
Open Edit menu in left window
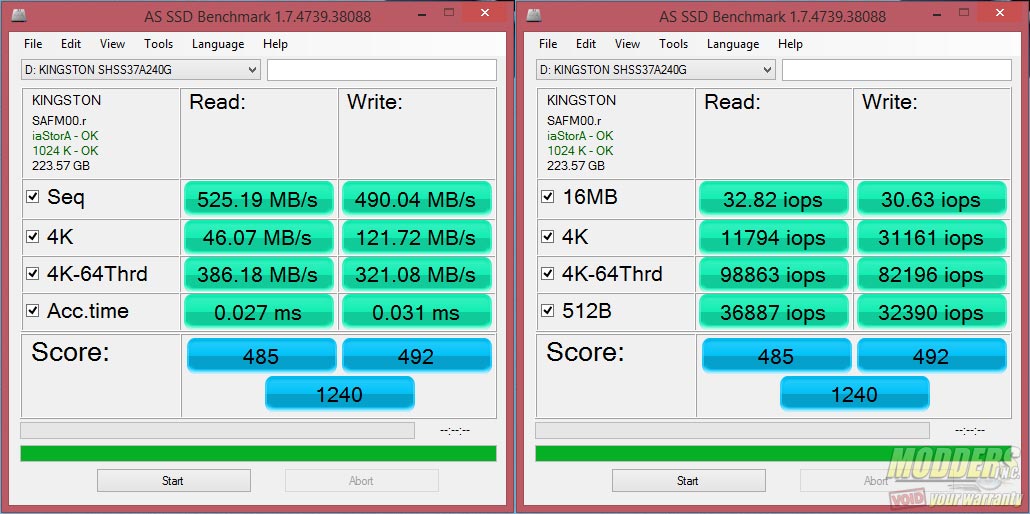click(71, 44)
